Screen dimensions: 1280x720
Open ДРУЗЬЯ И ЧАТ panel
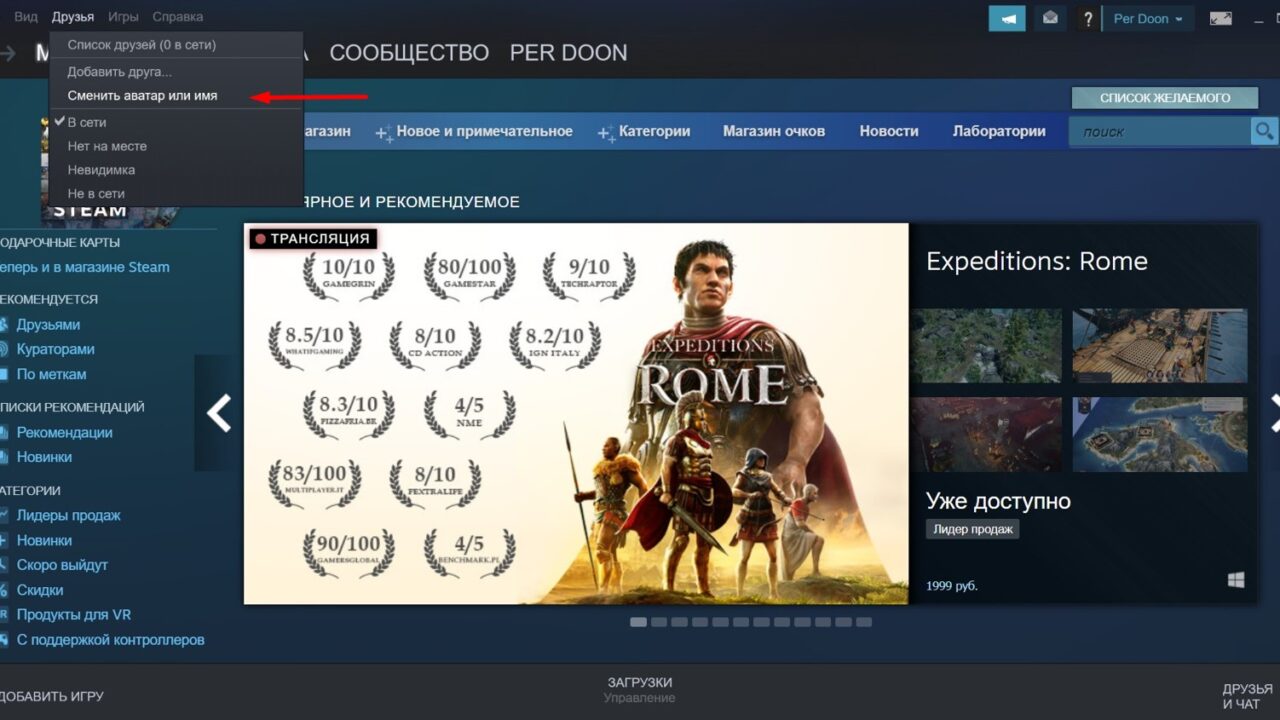(1247, 696)
